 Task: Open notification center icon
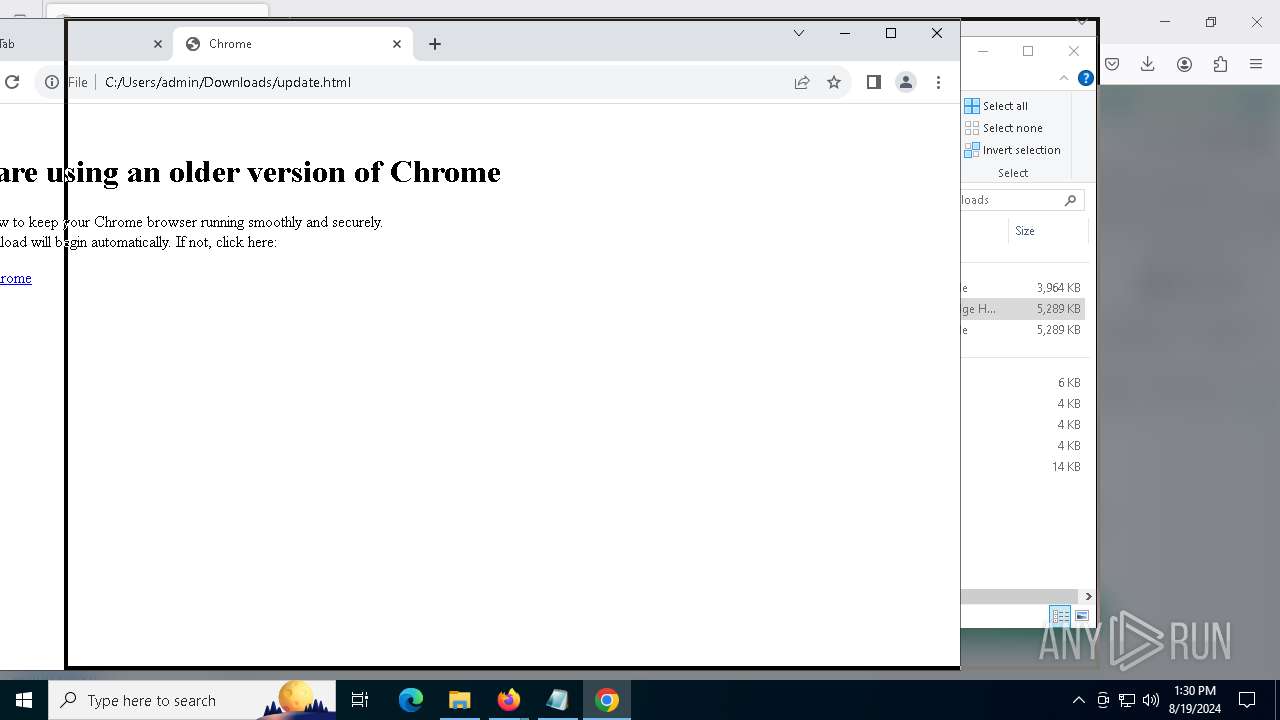(x=1247, y=700)
